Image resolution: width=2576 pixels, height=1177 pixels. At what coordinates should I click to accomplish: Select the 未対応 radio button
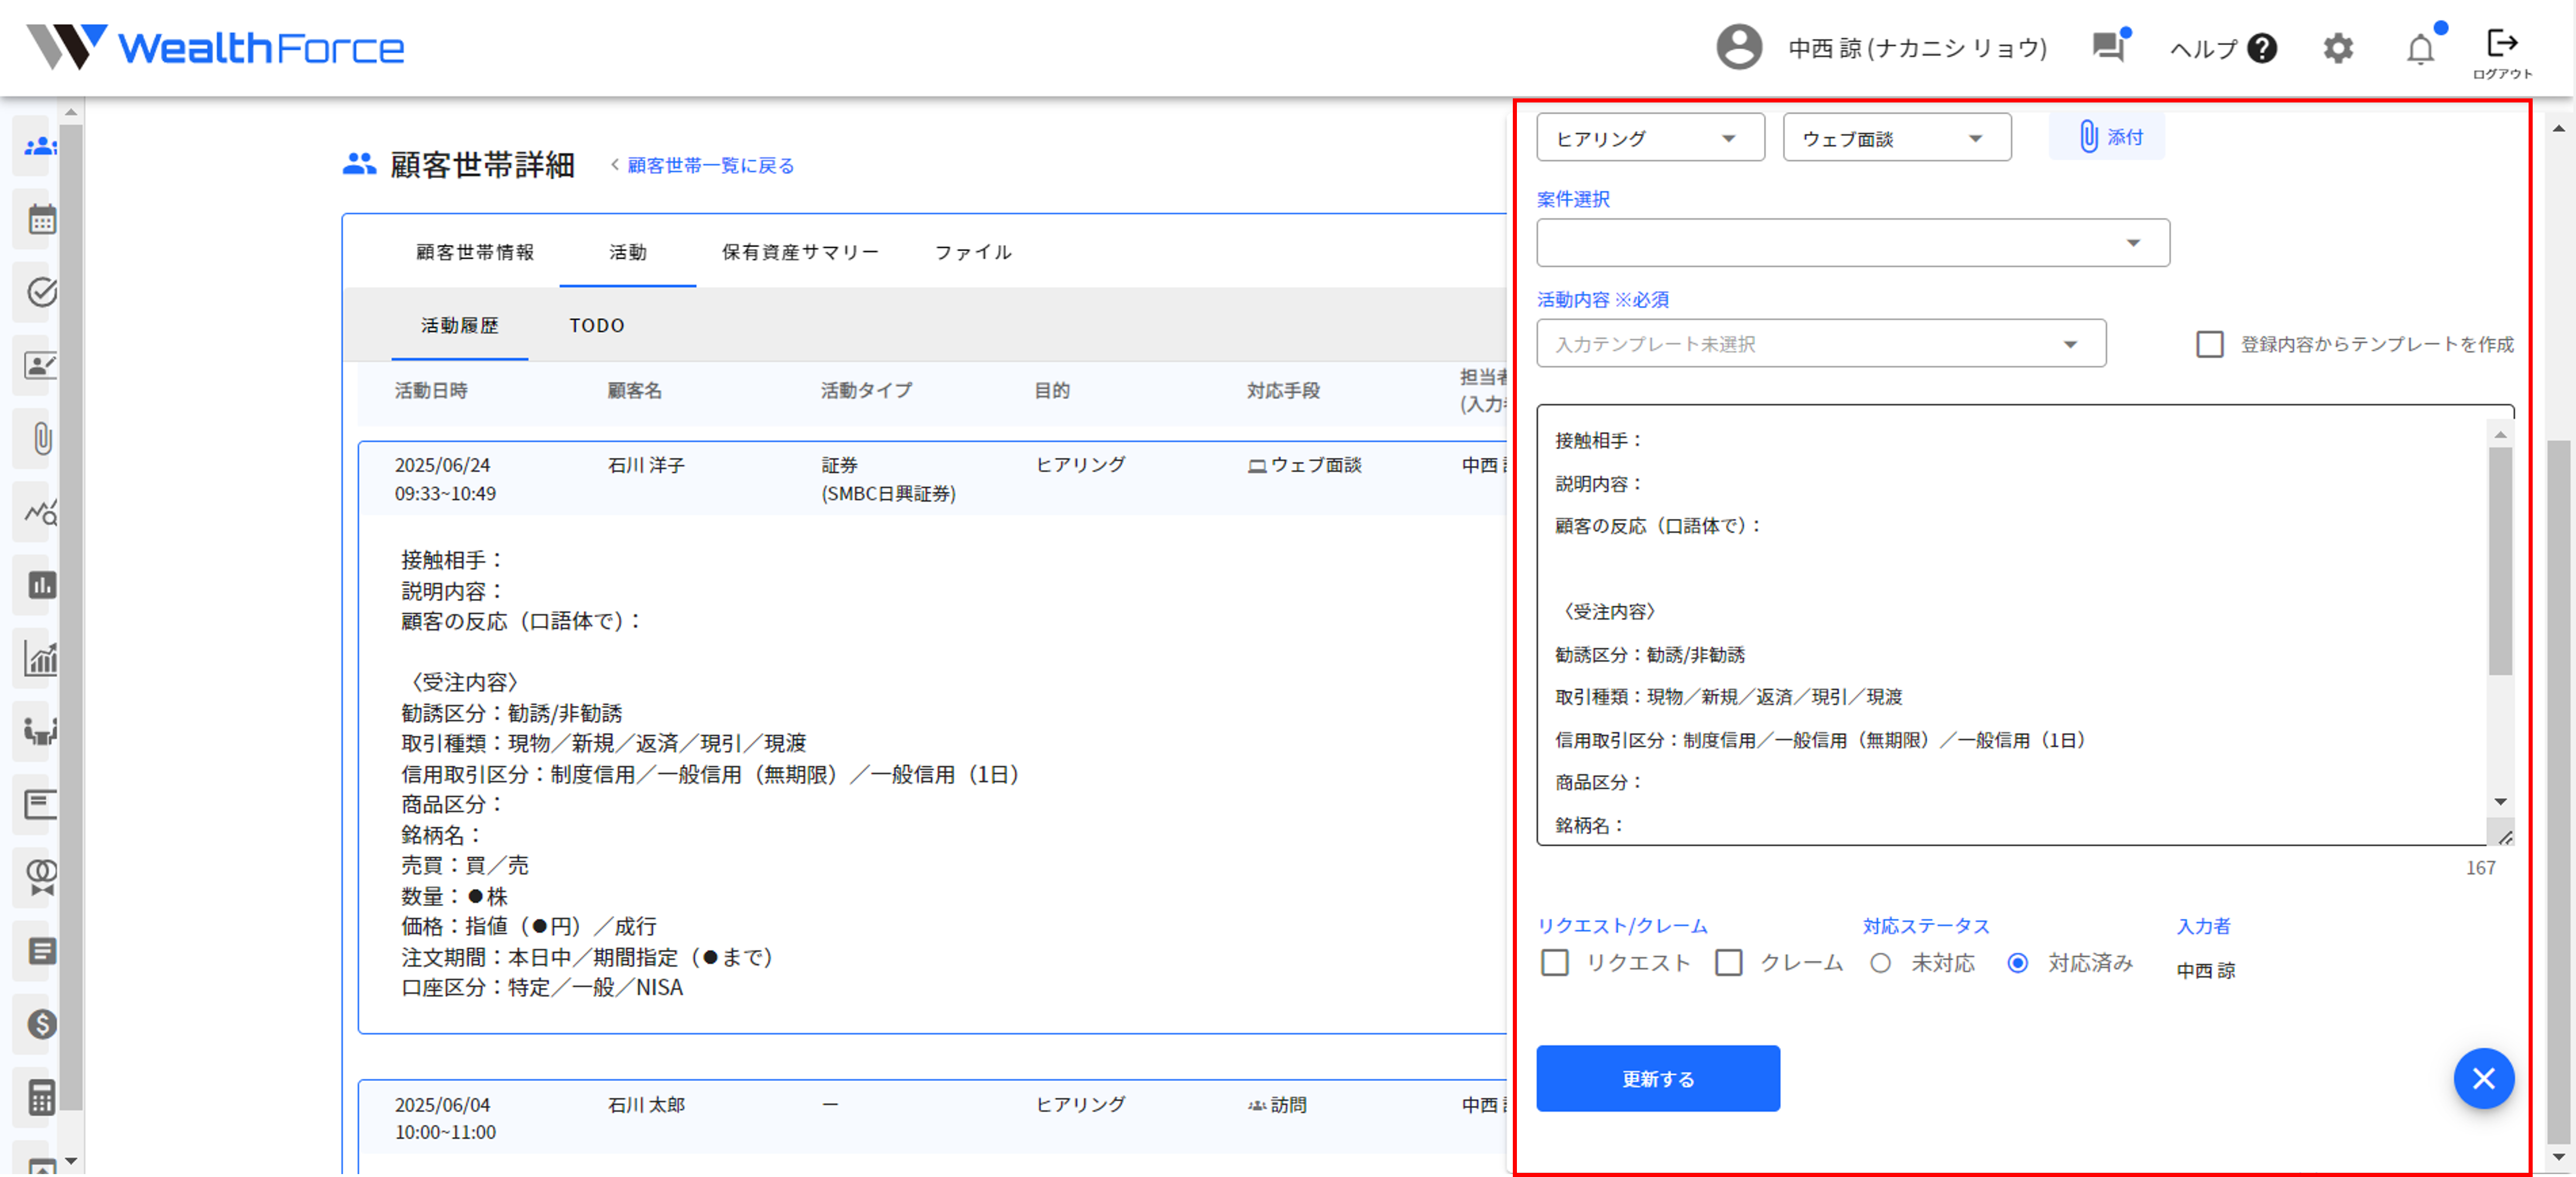point(1880,962)
